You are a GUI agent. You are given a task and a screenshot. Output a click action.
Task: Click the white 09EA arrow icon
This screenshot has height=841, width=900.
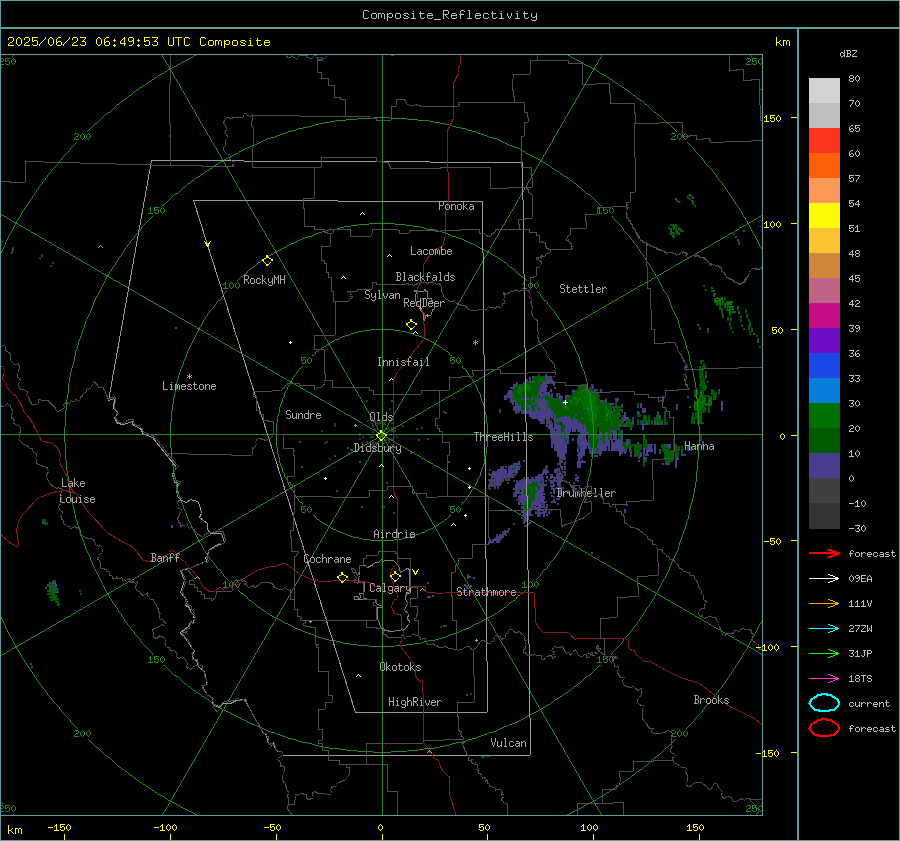(x=824, y=579)
